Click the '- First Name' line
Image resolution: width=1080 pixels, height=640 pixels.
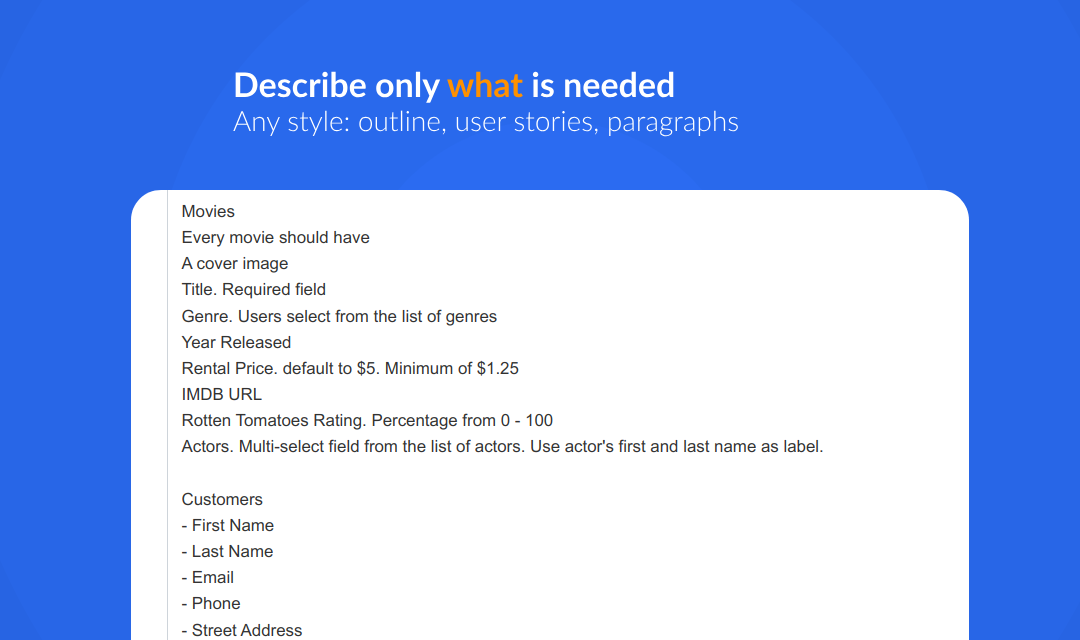tap(228, 526)
